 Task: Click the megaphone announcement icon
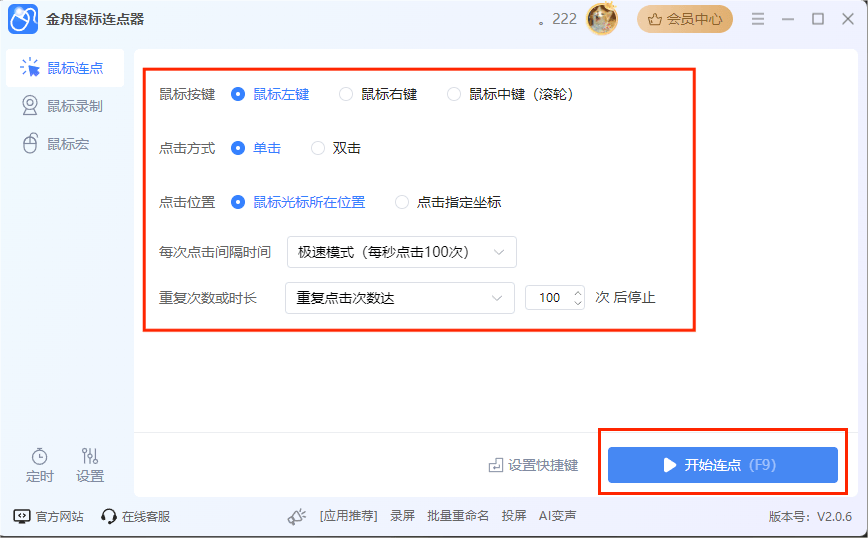[x=297, y=516]
